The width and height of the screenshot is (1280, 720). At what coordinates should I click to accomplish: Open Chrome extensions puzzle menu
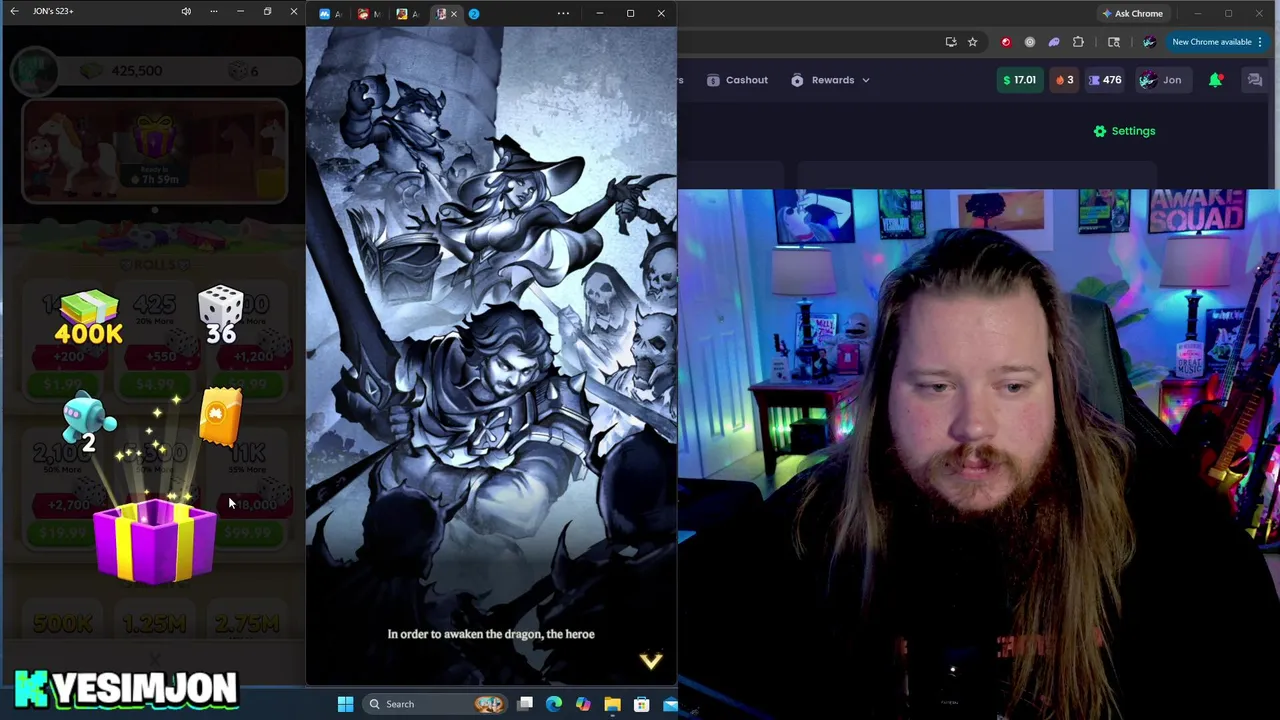[x=1078, y=42]
